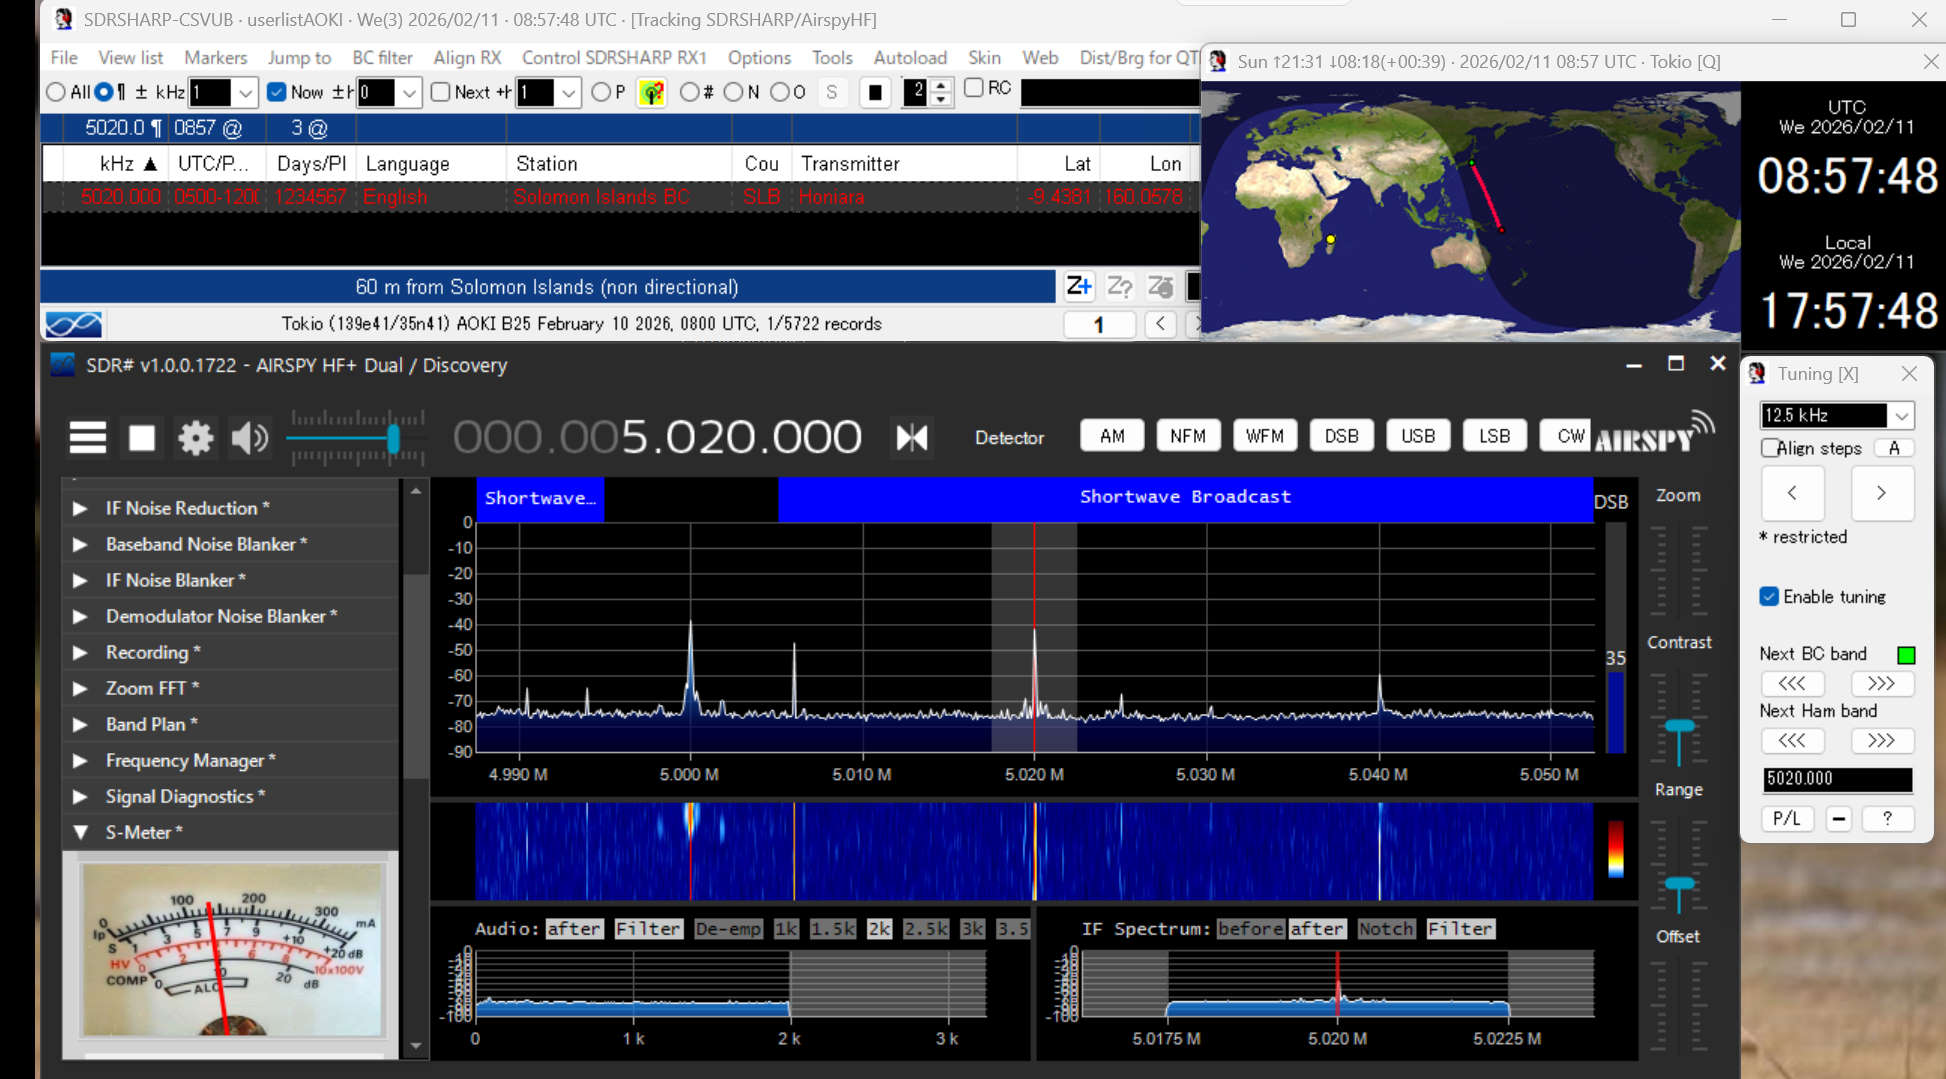Disable the Enable tuning checkbox
This screenshot has height=1079, width=1946.
point(1769,597)
